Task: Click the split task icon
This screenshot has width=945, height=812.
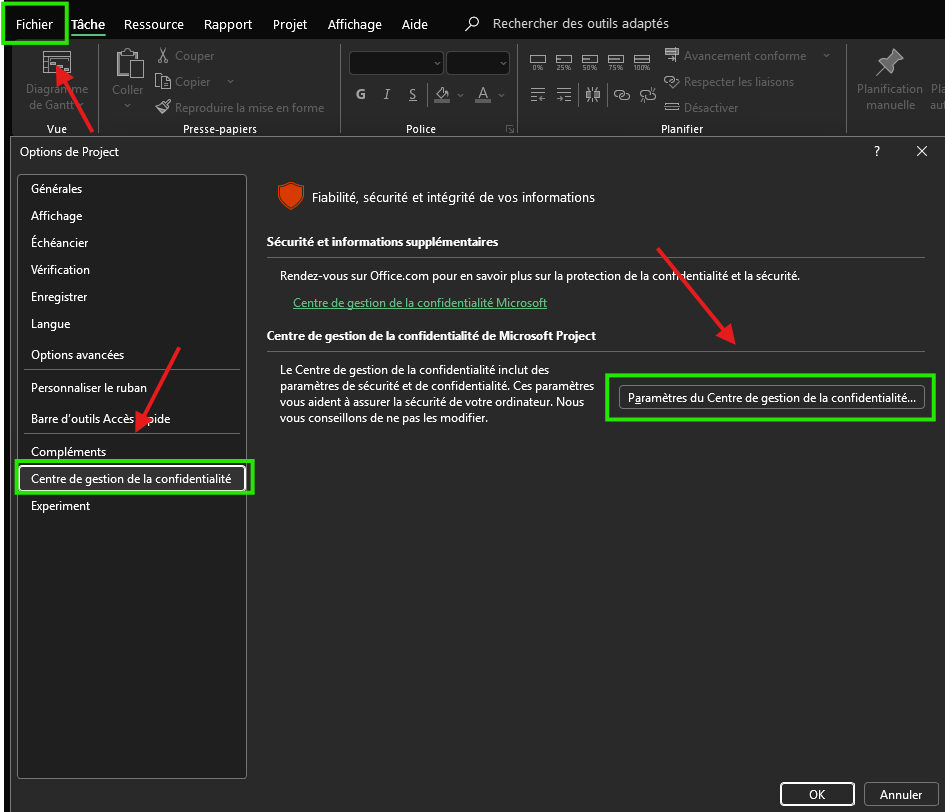Action: (x=592, y=95)
